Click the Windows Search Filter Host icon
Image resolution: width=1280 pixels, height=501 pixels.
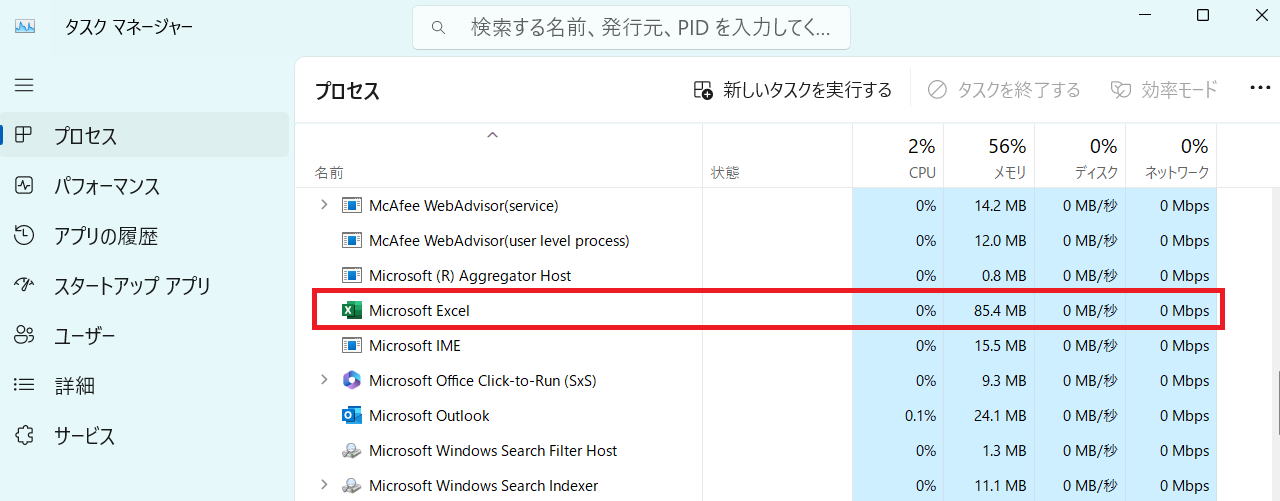click(x=351, y=451)
